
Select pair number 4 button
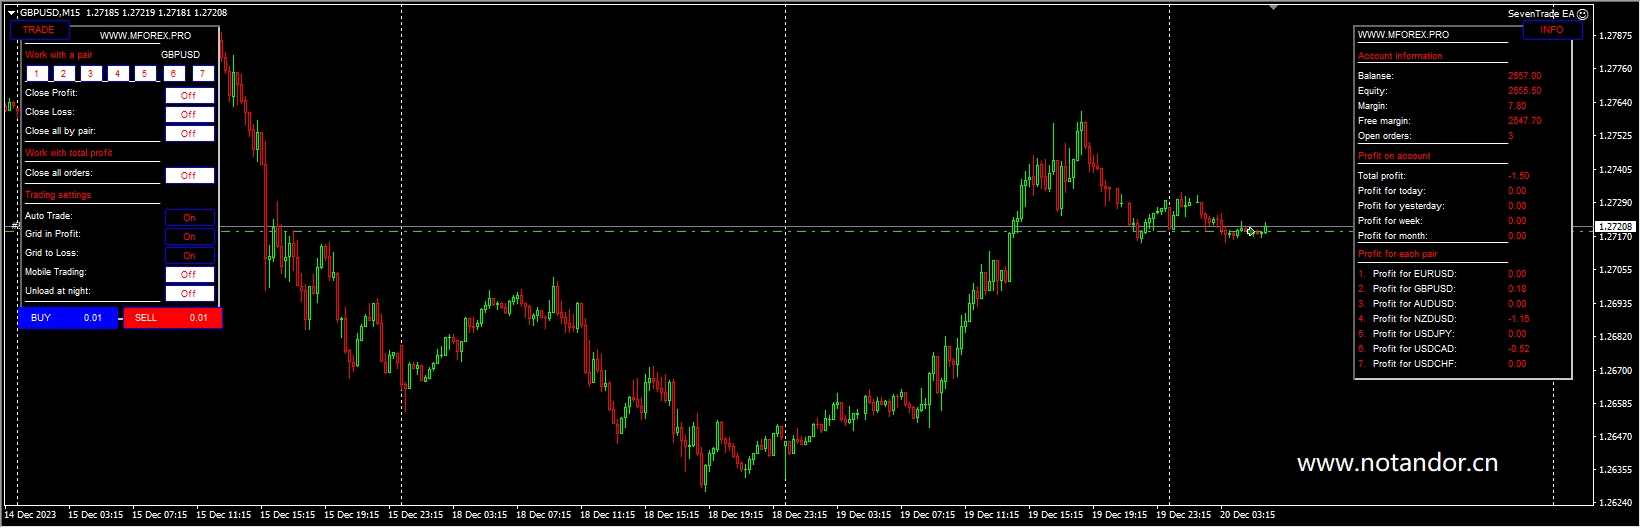tap(118, 74)
